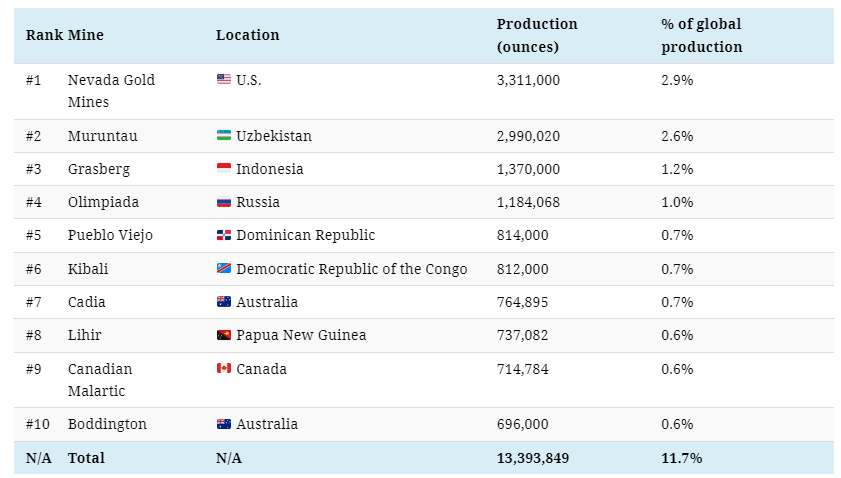The width and height of the screenshot is (841, 478).
Task: Select the Production (ounces) column header
Action: pyautogui.click(x=536, y=35)
